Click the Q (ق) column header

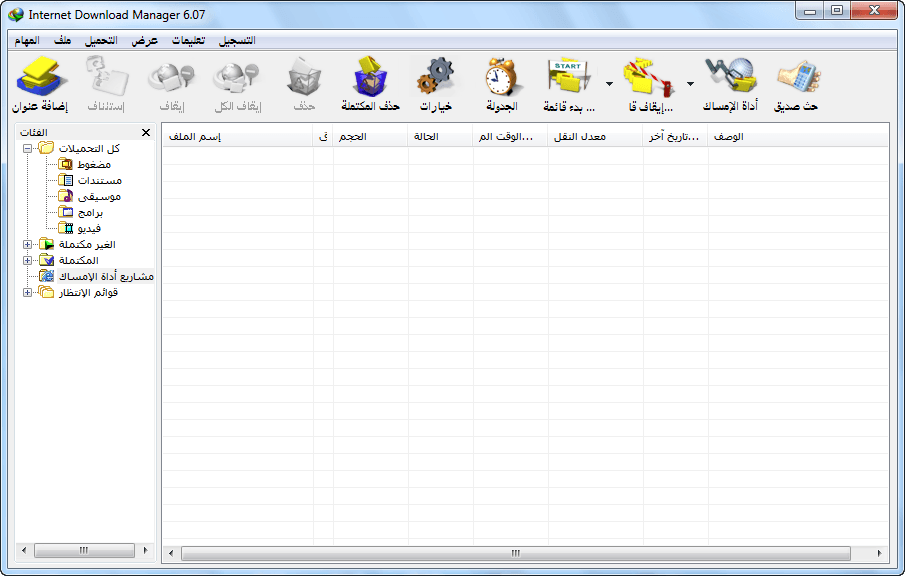323,136
